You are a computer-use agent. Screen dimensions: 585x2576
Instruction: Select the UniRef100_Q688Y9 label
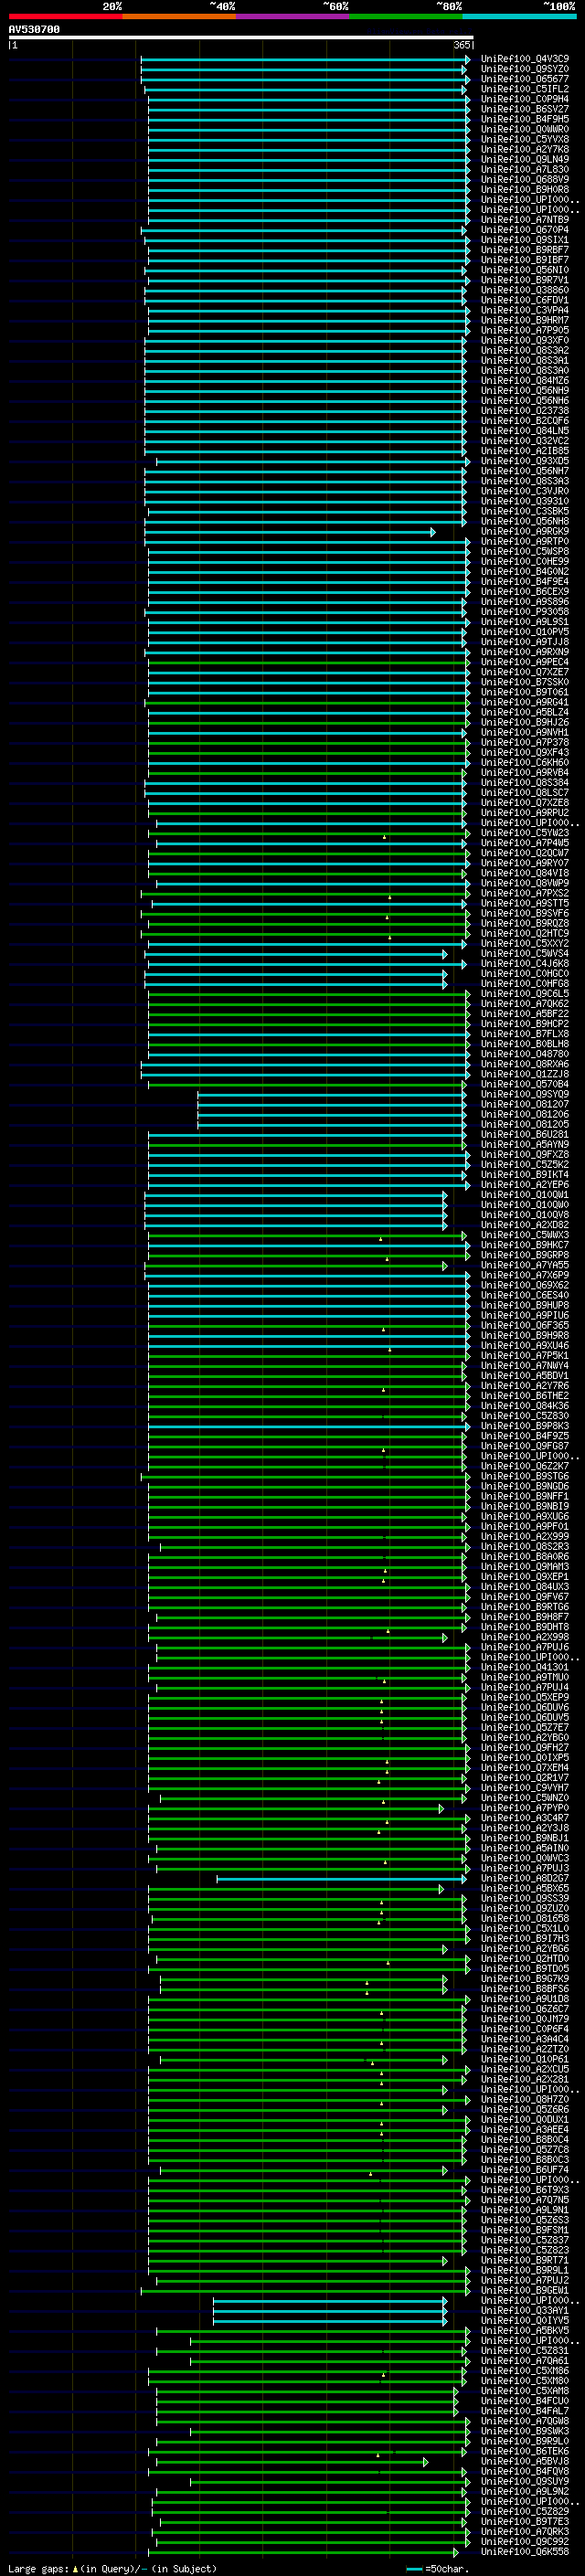tap(524, 179)
